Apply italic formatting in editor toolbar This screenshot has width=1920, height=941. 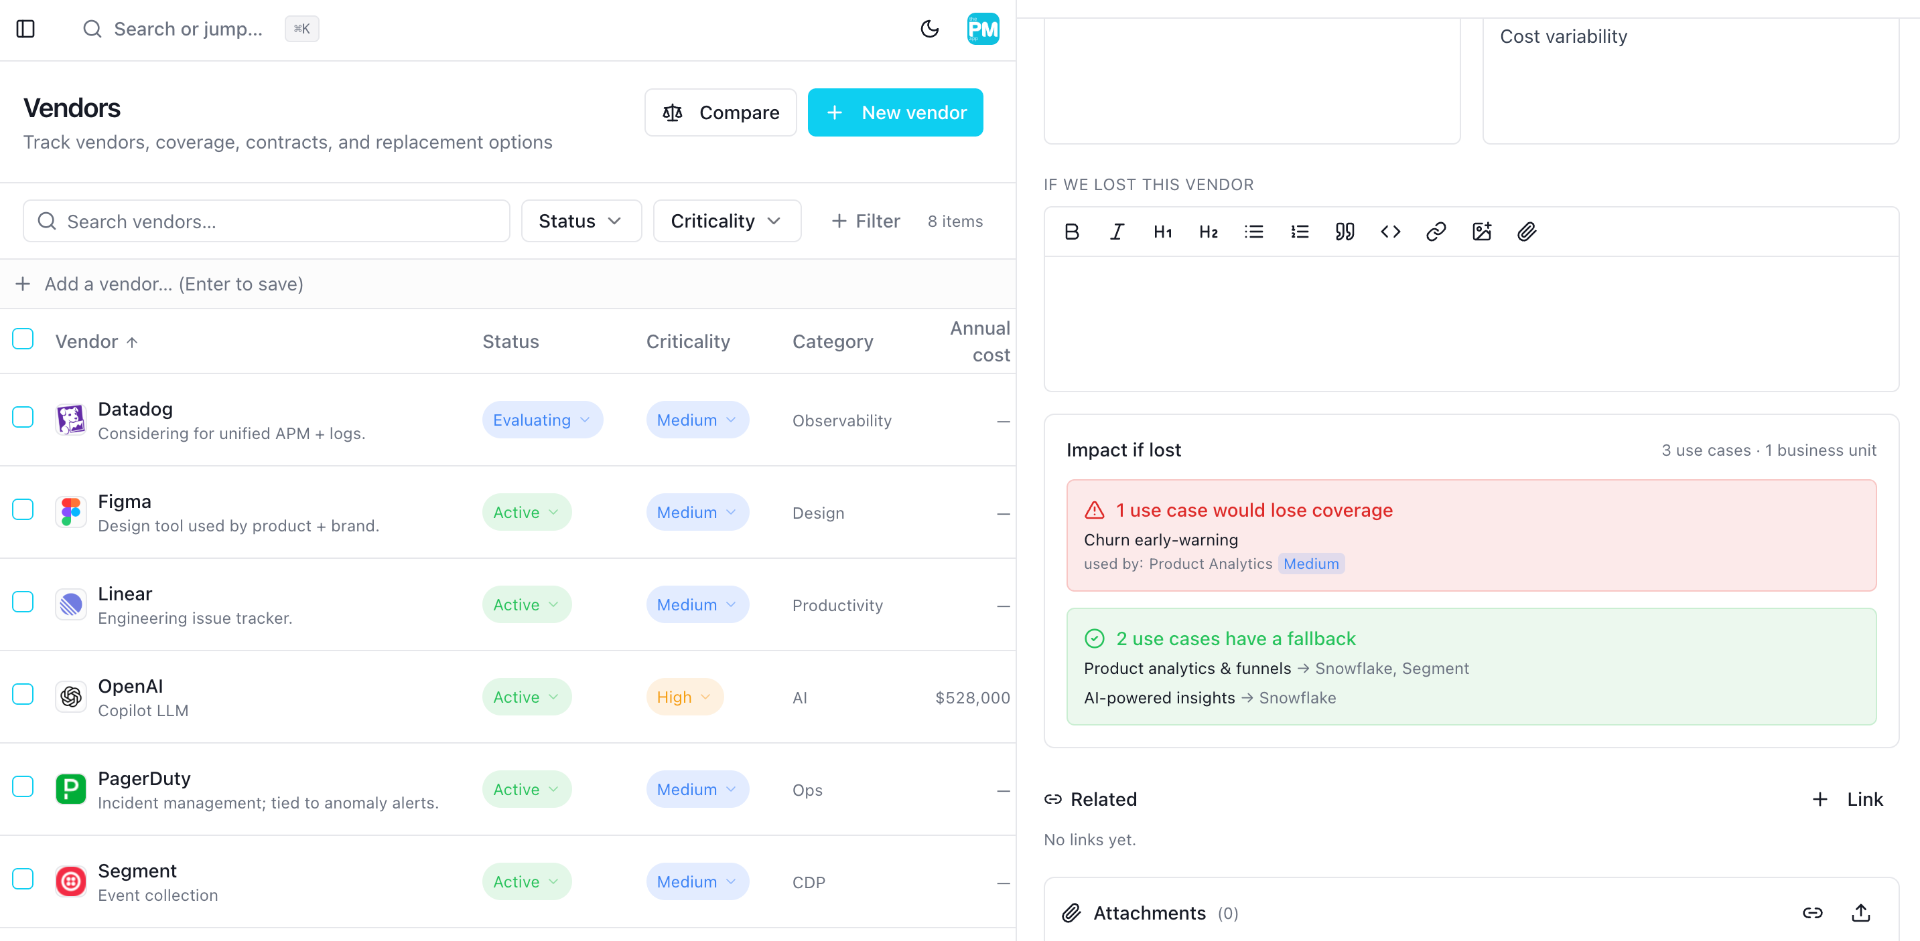pyautogui.click(x=1117, y=232)
